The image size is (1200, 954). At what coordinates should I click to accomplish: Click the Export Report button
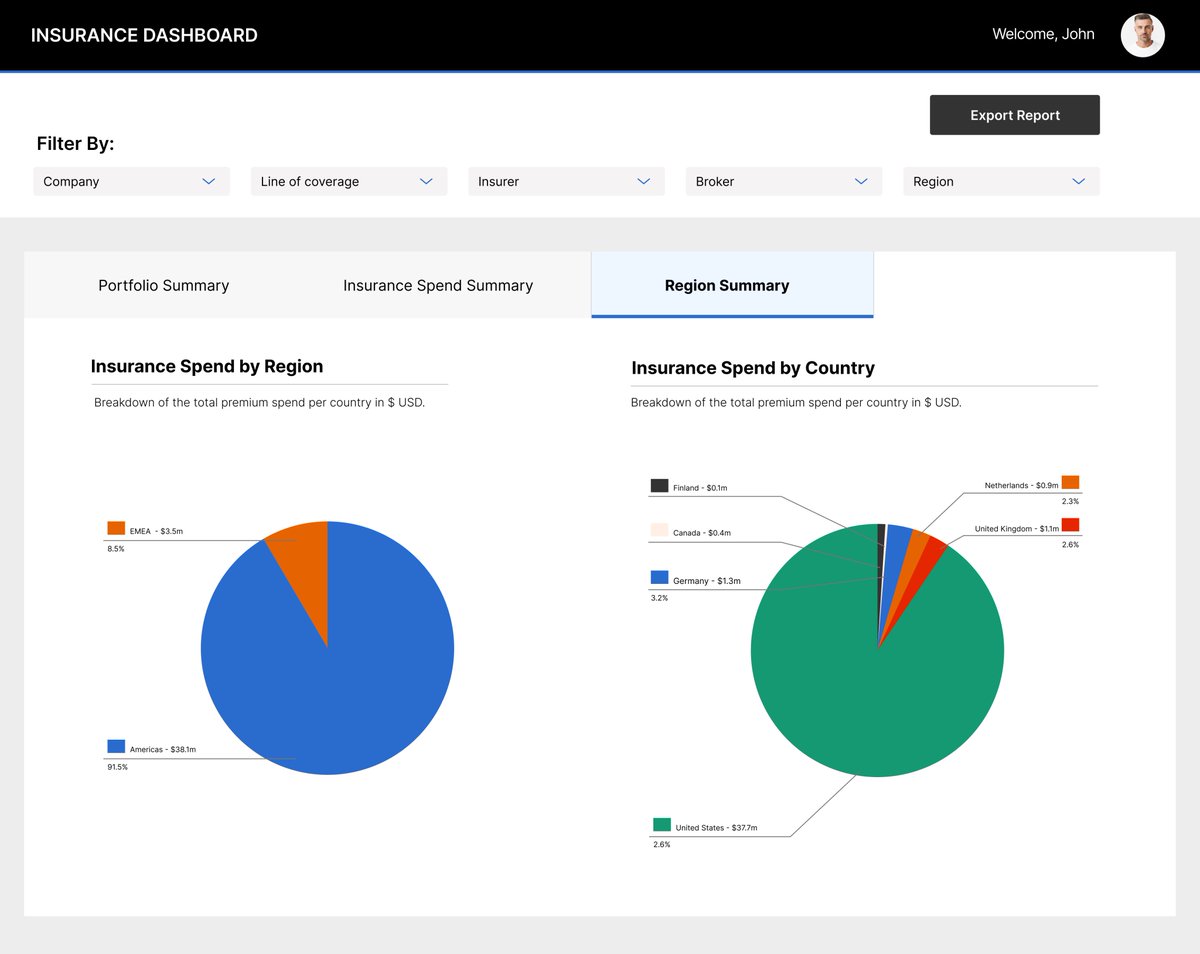tap(1015, 115)
